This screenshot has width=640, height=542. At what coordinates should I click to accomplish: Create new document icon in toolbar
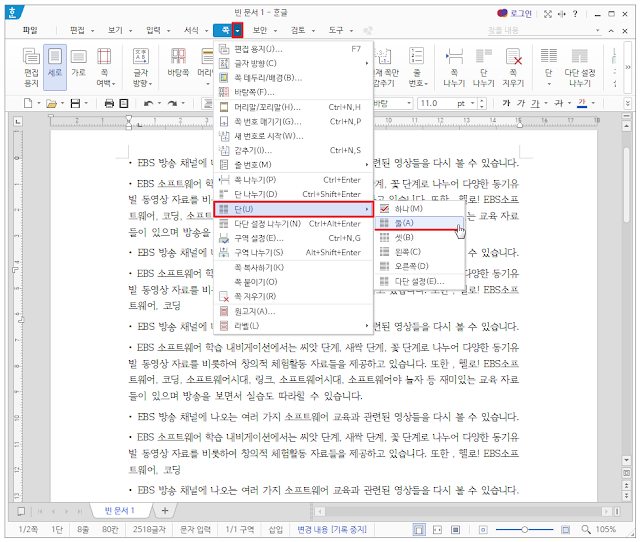(x=28, y=103)
